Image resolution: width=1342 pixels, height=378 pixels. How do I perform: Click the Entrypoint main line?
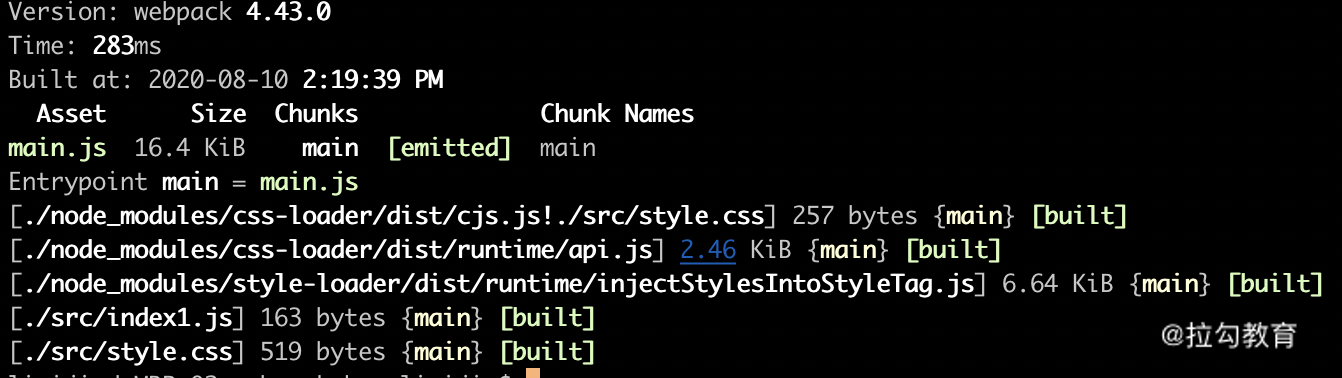[x=183, y=182]
